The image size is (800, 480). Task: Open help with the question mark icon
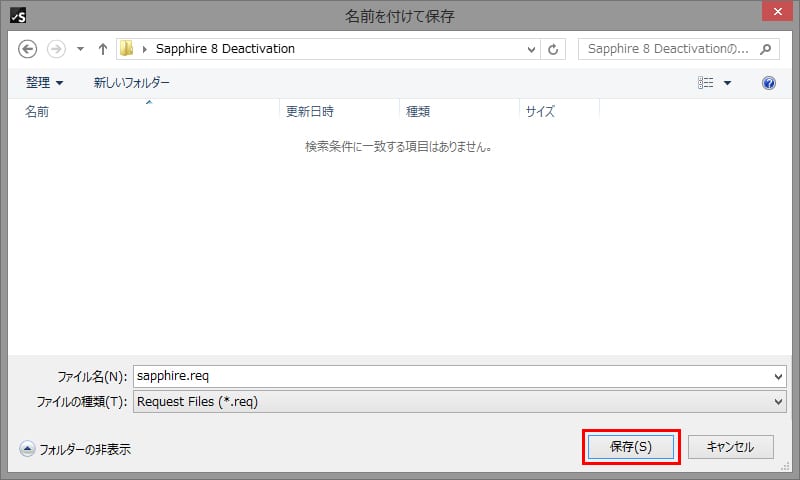pyautogui.click(x=769, y=83)
